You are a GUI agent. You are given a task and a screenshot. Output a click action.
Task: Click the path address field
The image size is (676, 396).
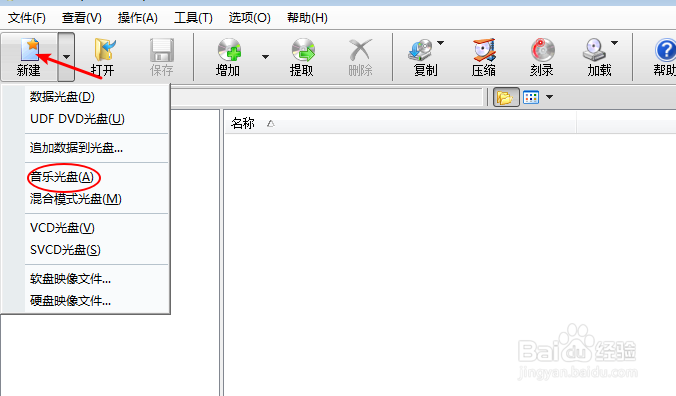tap(326, 97)
